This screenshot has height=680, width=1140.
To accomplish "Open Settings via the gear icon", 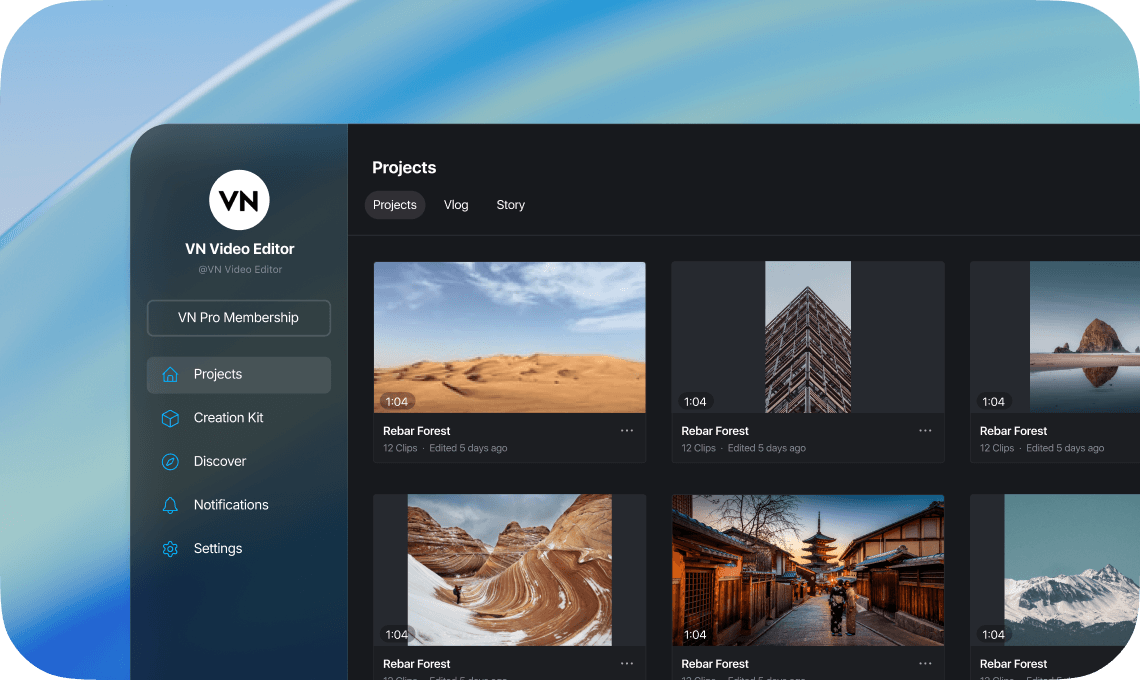I will coord(170,549).
